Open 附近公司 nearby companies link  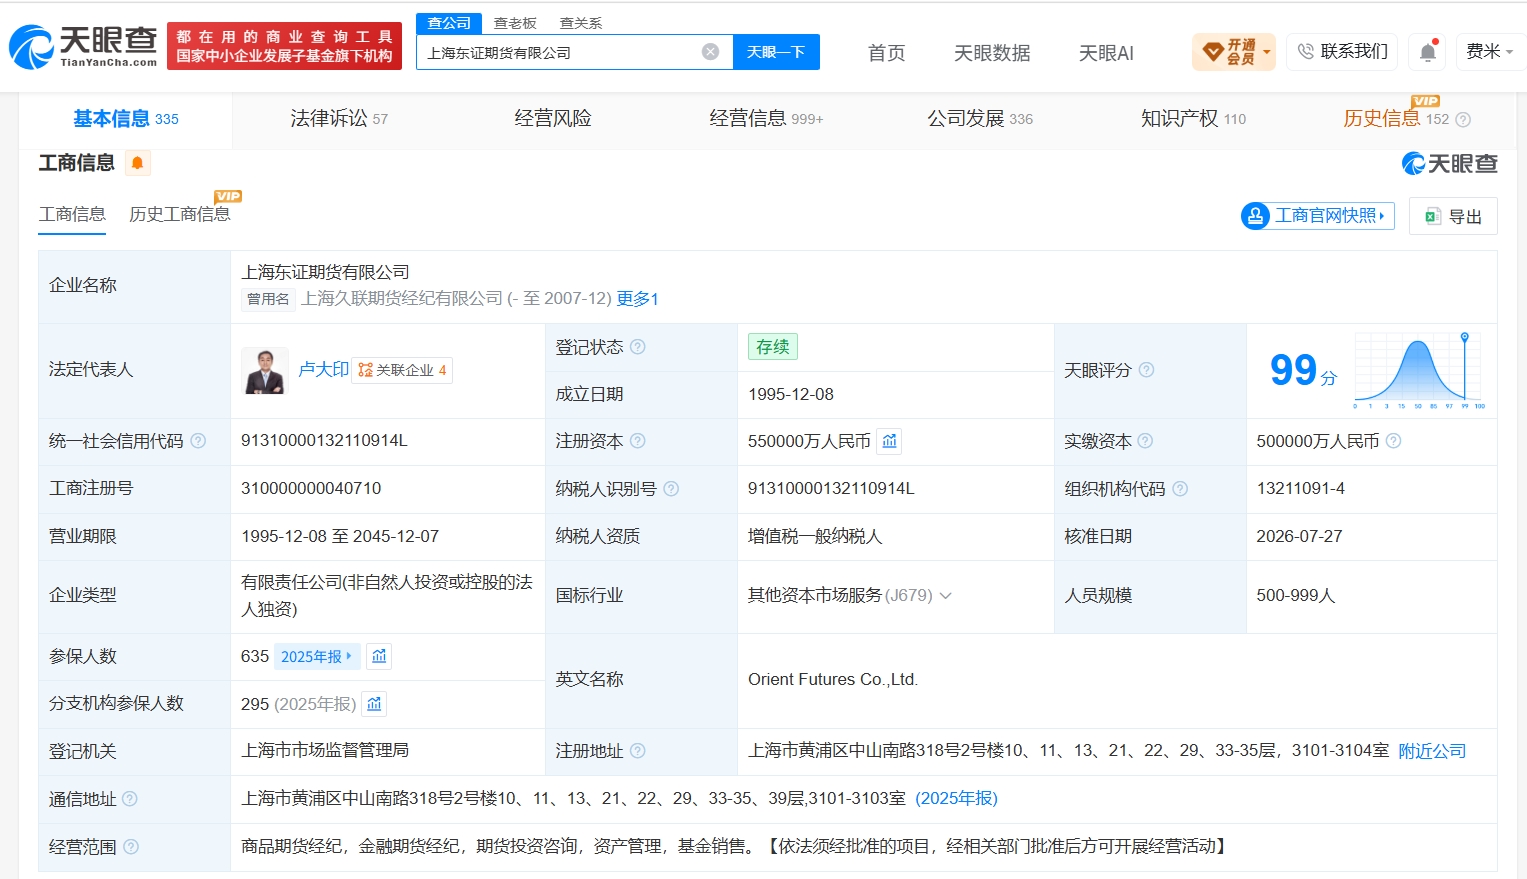1432,751
